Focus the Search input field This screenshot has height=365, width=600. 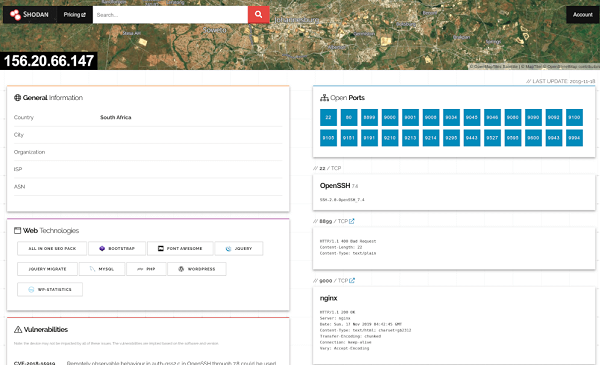tap(170, 15)
